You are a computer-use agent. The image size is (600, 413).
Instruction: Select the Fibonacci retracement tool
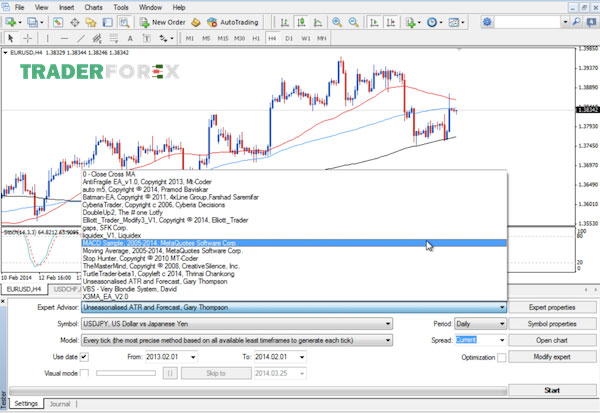[114, 38]
